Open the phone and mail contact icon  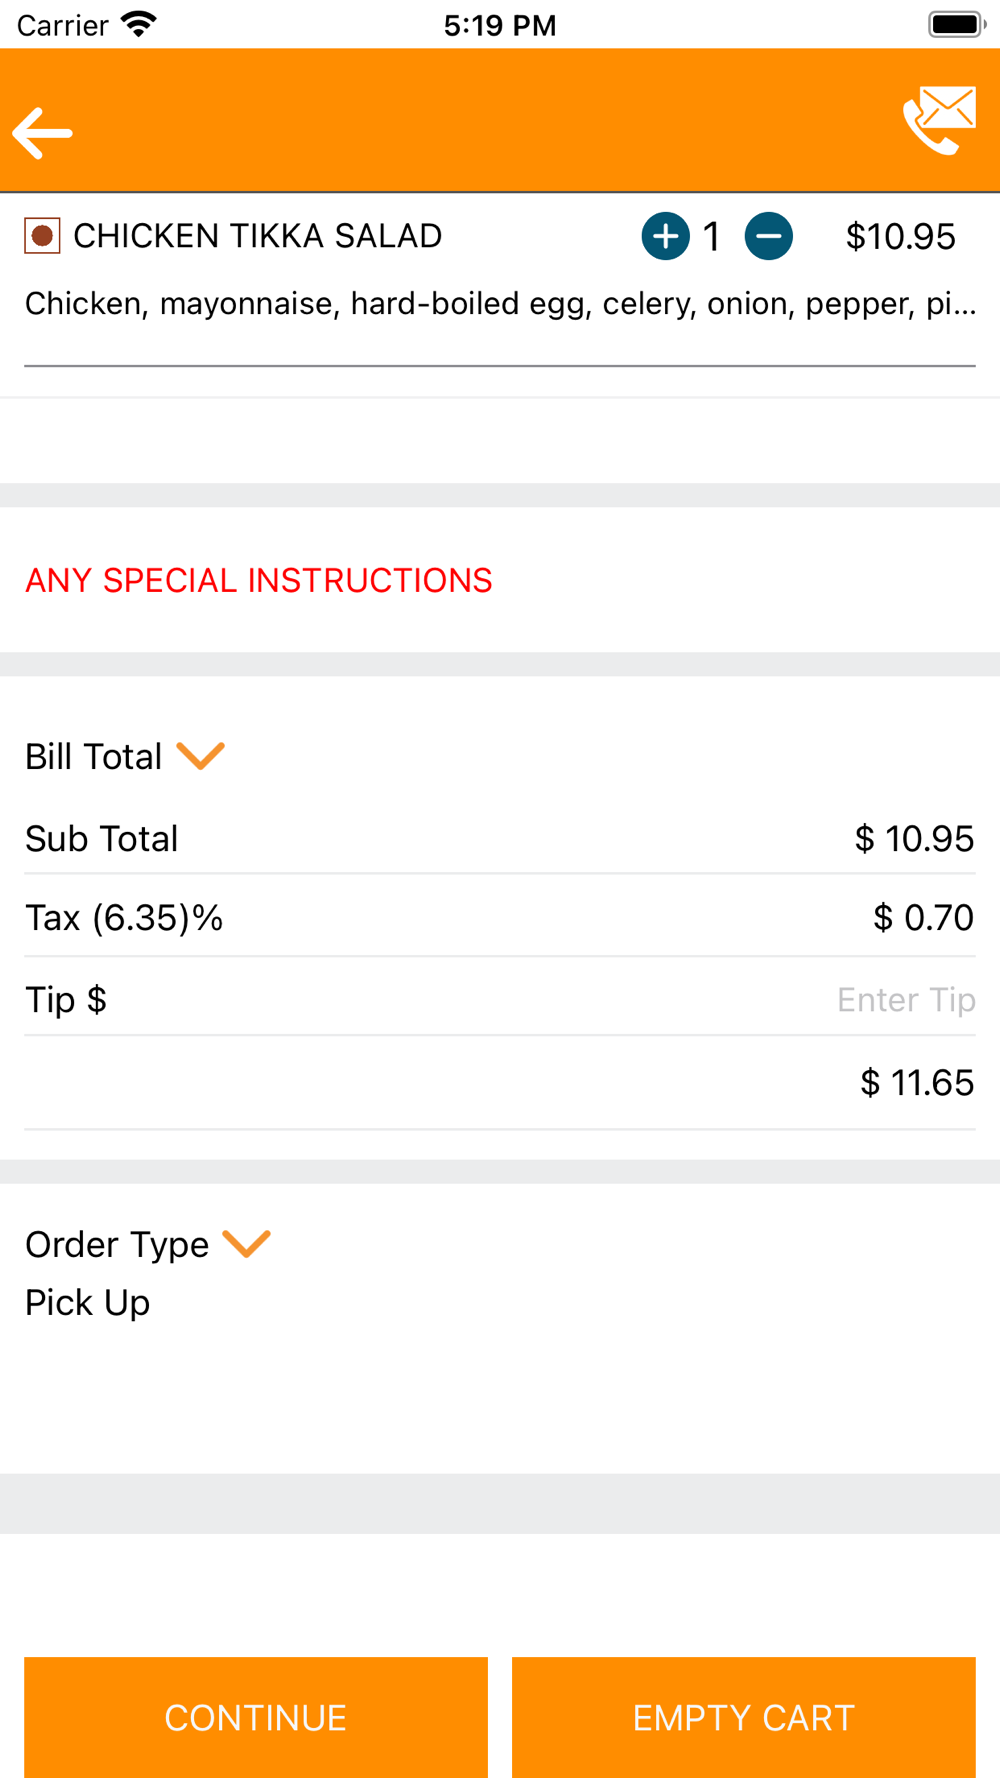click(x=938, y=120)
